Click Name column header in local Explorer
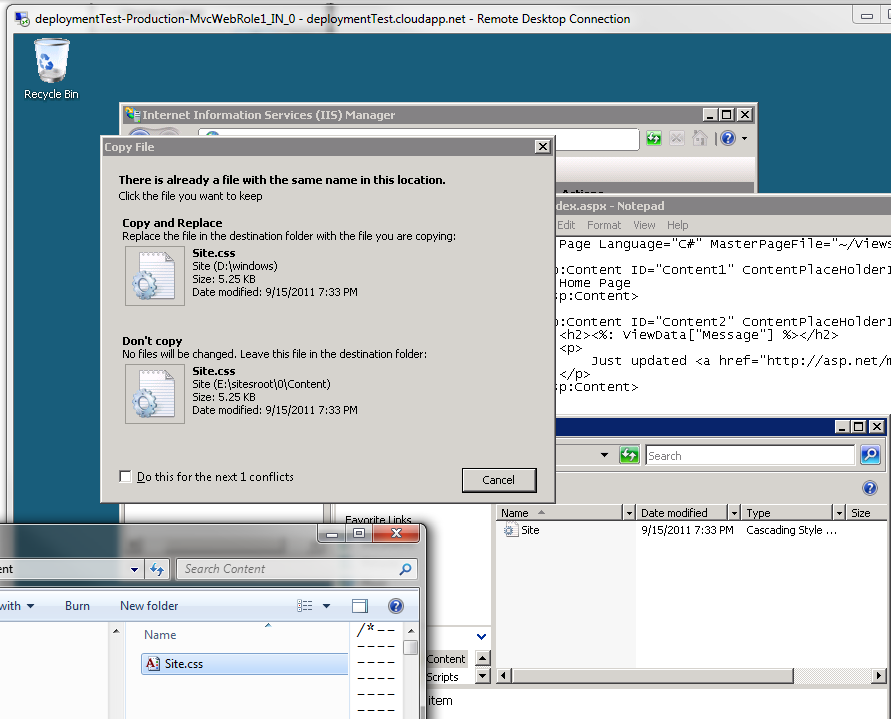Viewport: 891px width, 719px height. (160, 635)
